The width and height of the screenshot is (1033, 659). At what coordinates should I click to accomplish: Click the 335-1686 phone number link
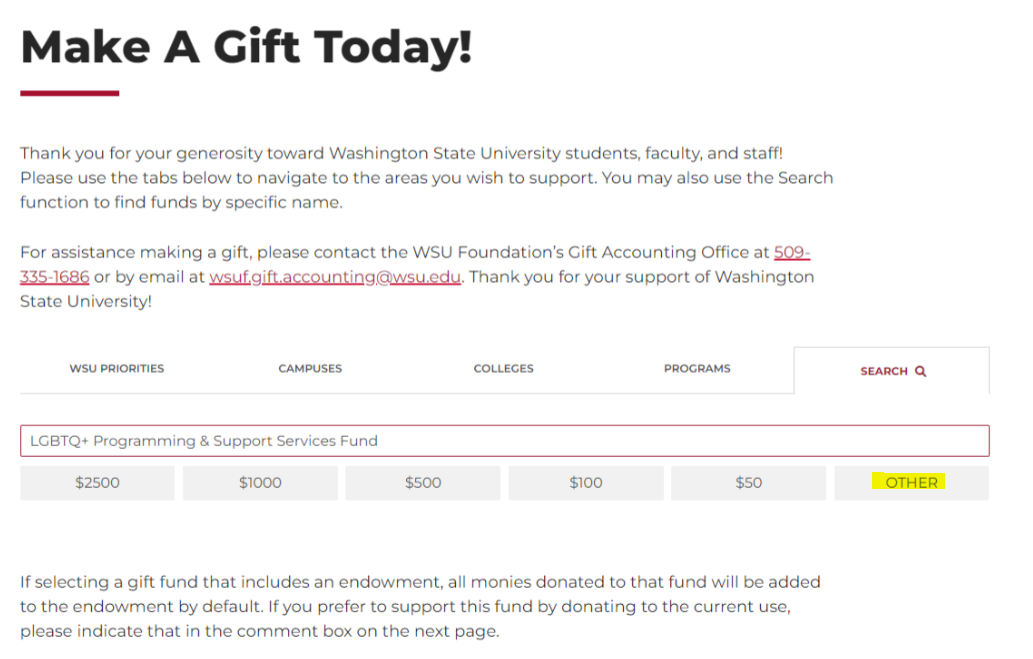pos(55,277)
